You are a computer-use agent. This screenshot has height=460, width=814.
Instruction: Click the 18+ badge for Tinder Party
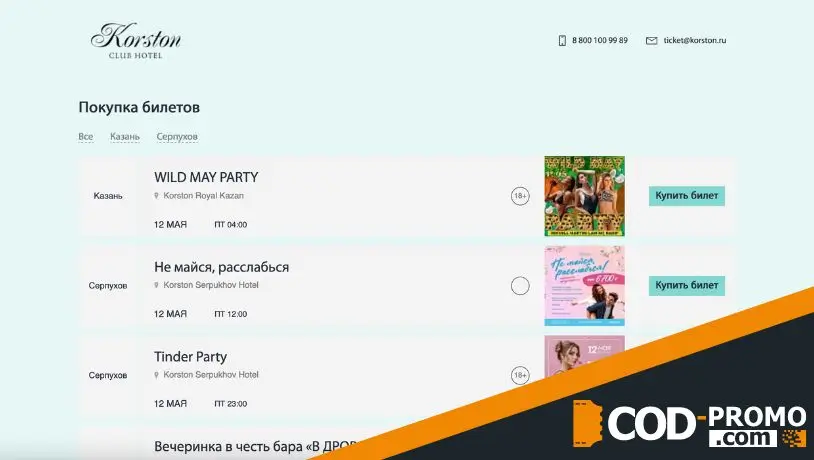point(520,375)
